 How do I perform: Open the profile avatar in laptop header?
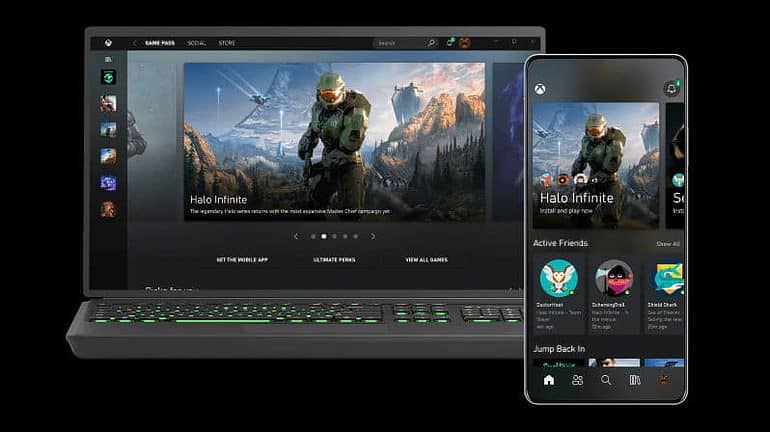[x=464, y=43]
